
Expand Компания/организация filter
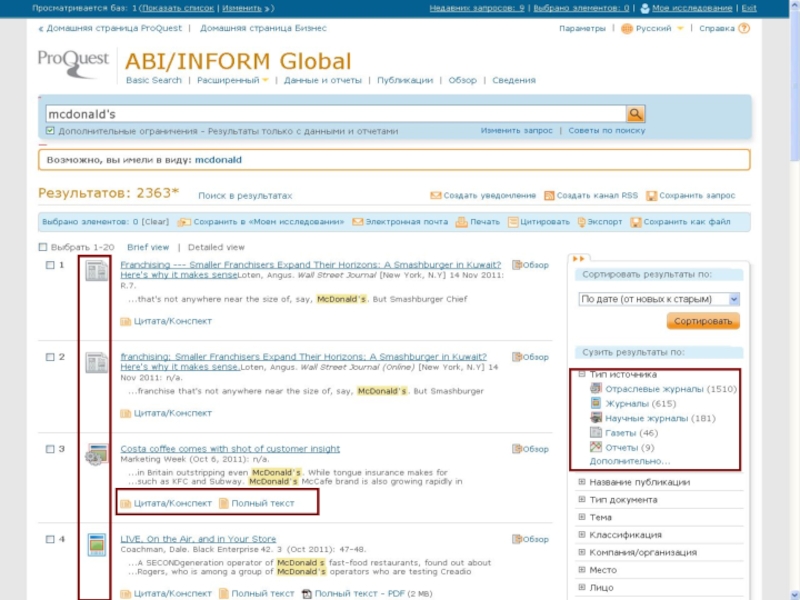pyautogui.click(x=582, y=552)
